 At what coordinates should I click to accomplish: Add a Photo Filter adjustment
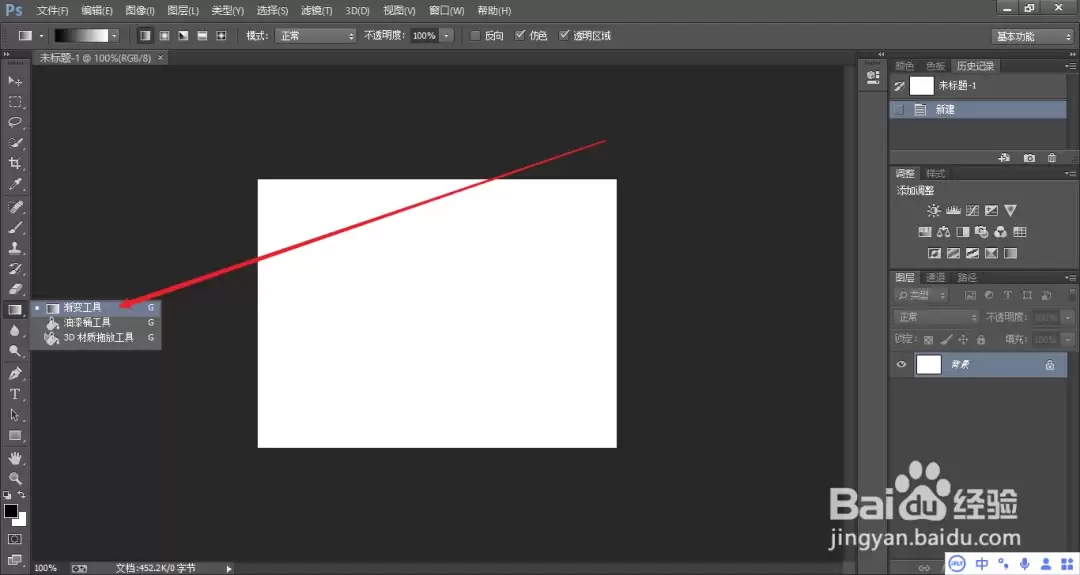tap(982, 232)
